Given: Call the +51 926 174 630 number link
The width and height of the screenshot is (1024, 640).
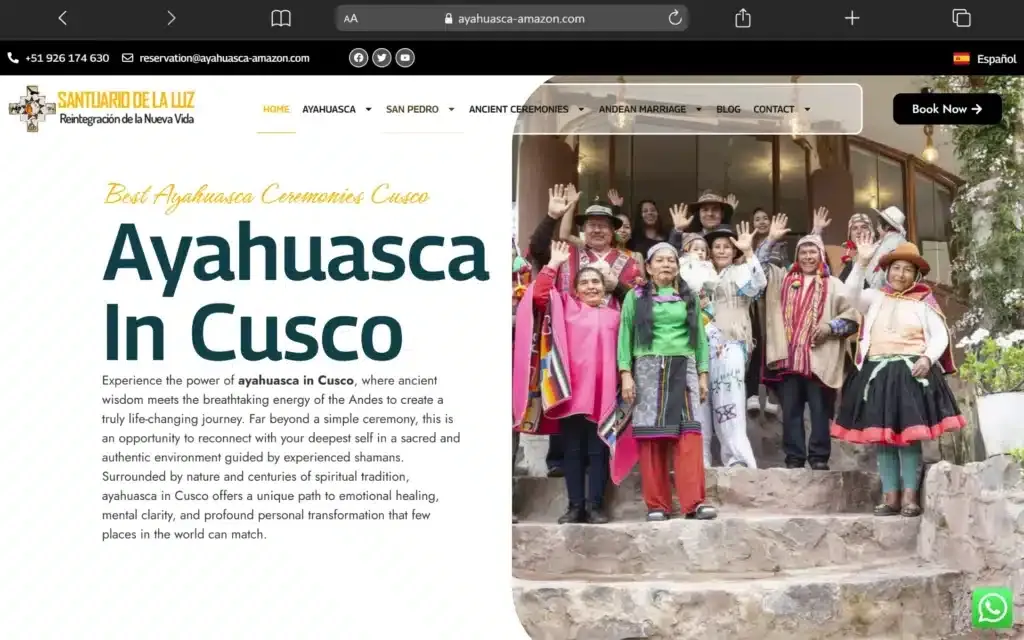Looking at the screenshot, I should (67, 57).
